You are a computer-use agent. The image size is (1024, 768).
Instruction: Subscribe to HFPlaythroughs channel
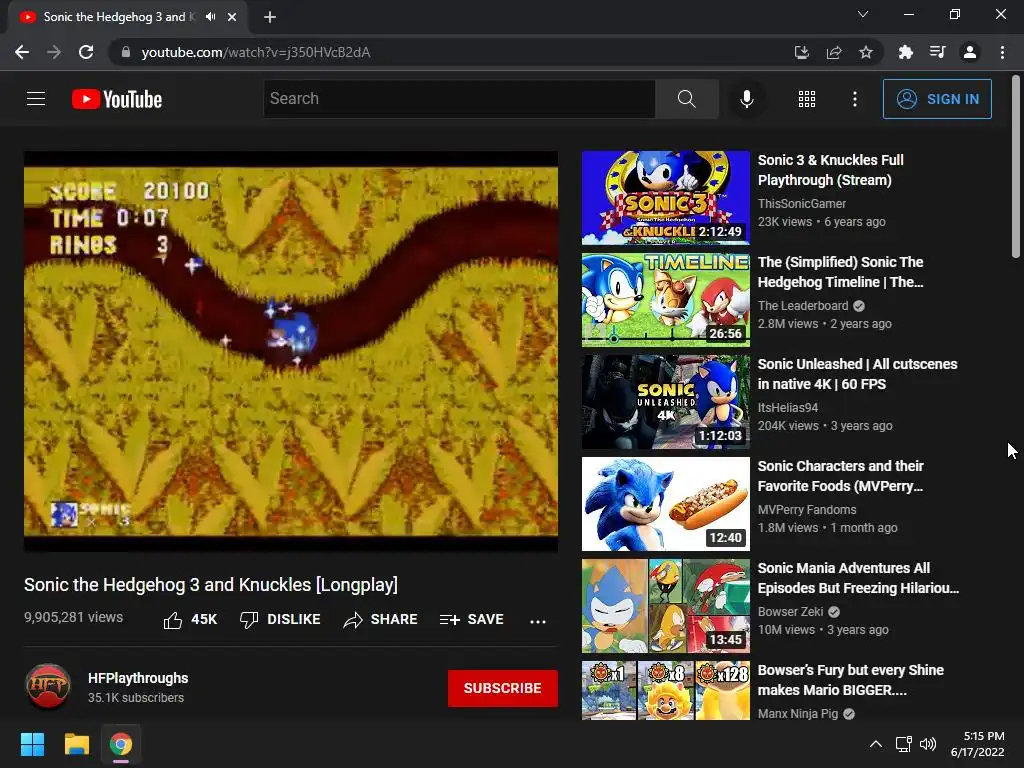pos(502,688)
